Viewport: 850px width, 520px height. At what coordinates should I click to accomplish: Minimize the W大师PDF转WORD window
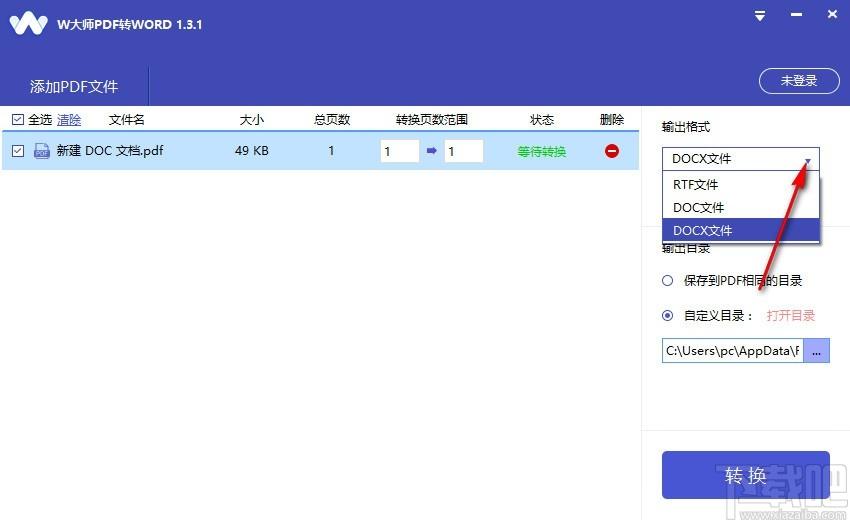796,15
